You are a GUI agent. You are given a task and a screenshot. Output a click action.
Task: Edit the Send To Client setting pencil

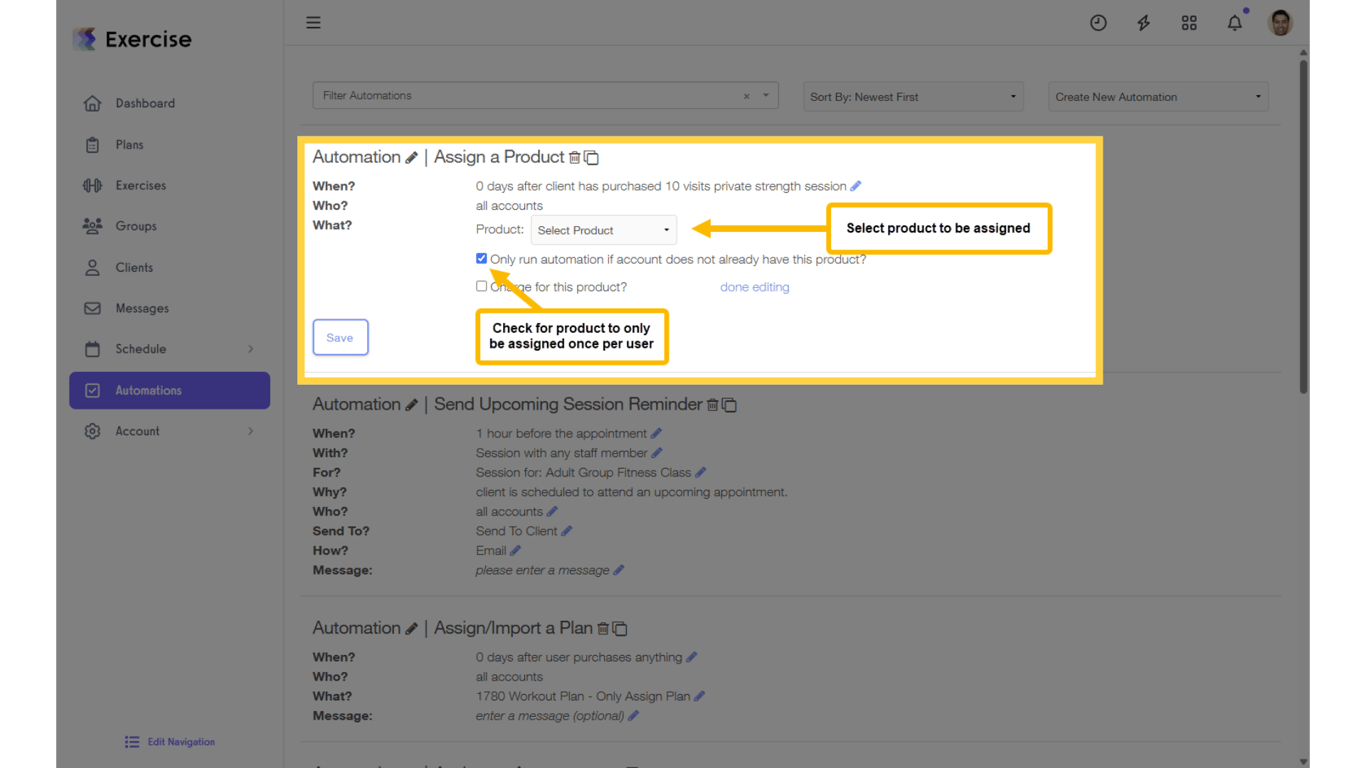tap(567, 530)
